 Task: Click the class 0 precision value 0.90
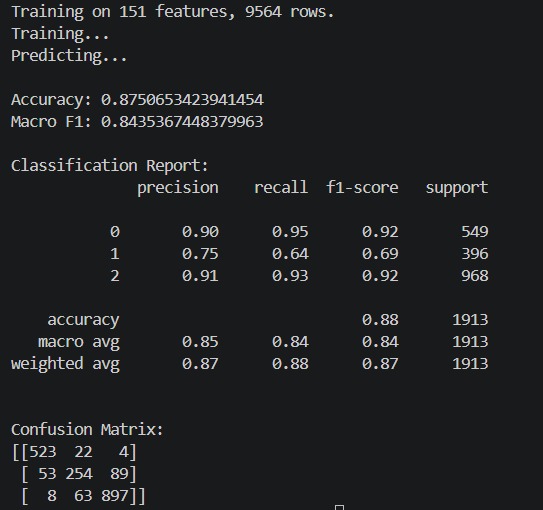[200, 232]
